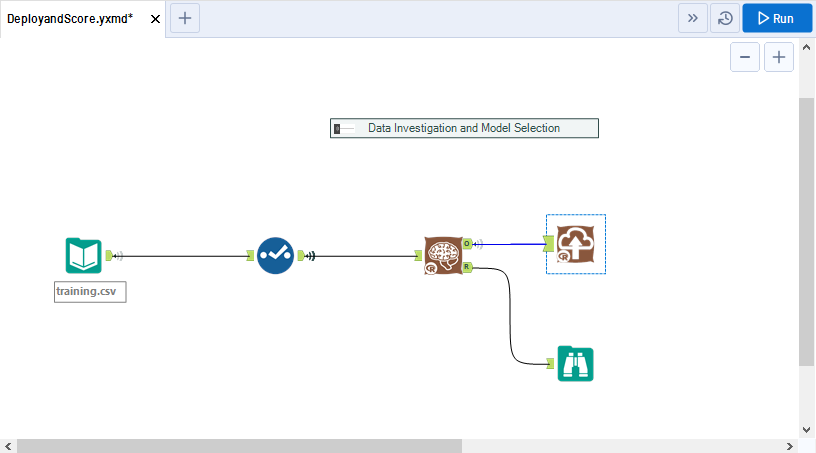Click the horizontal canvas scrollbar
The image size is (816, 453).
click(240, 445)
